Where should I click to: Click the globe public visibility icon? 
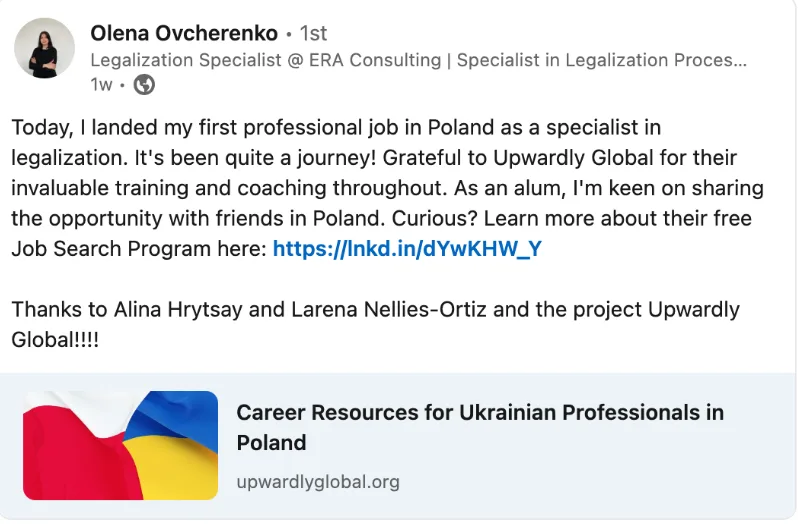(144, 85)
